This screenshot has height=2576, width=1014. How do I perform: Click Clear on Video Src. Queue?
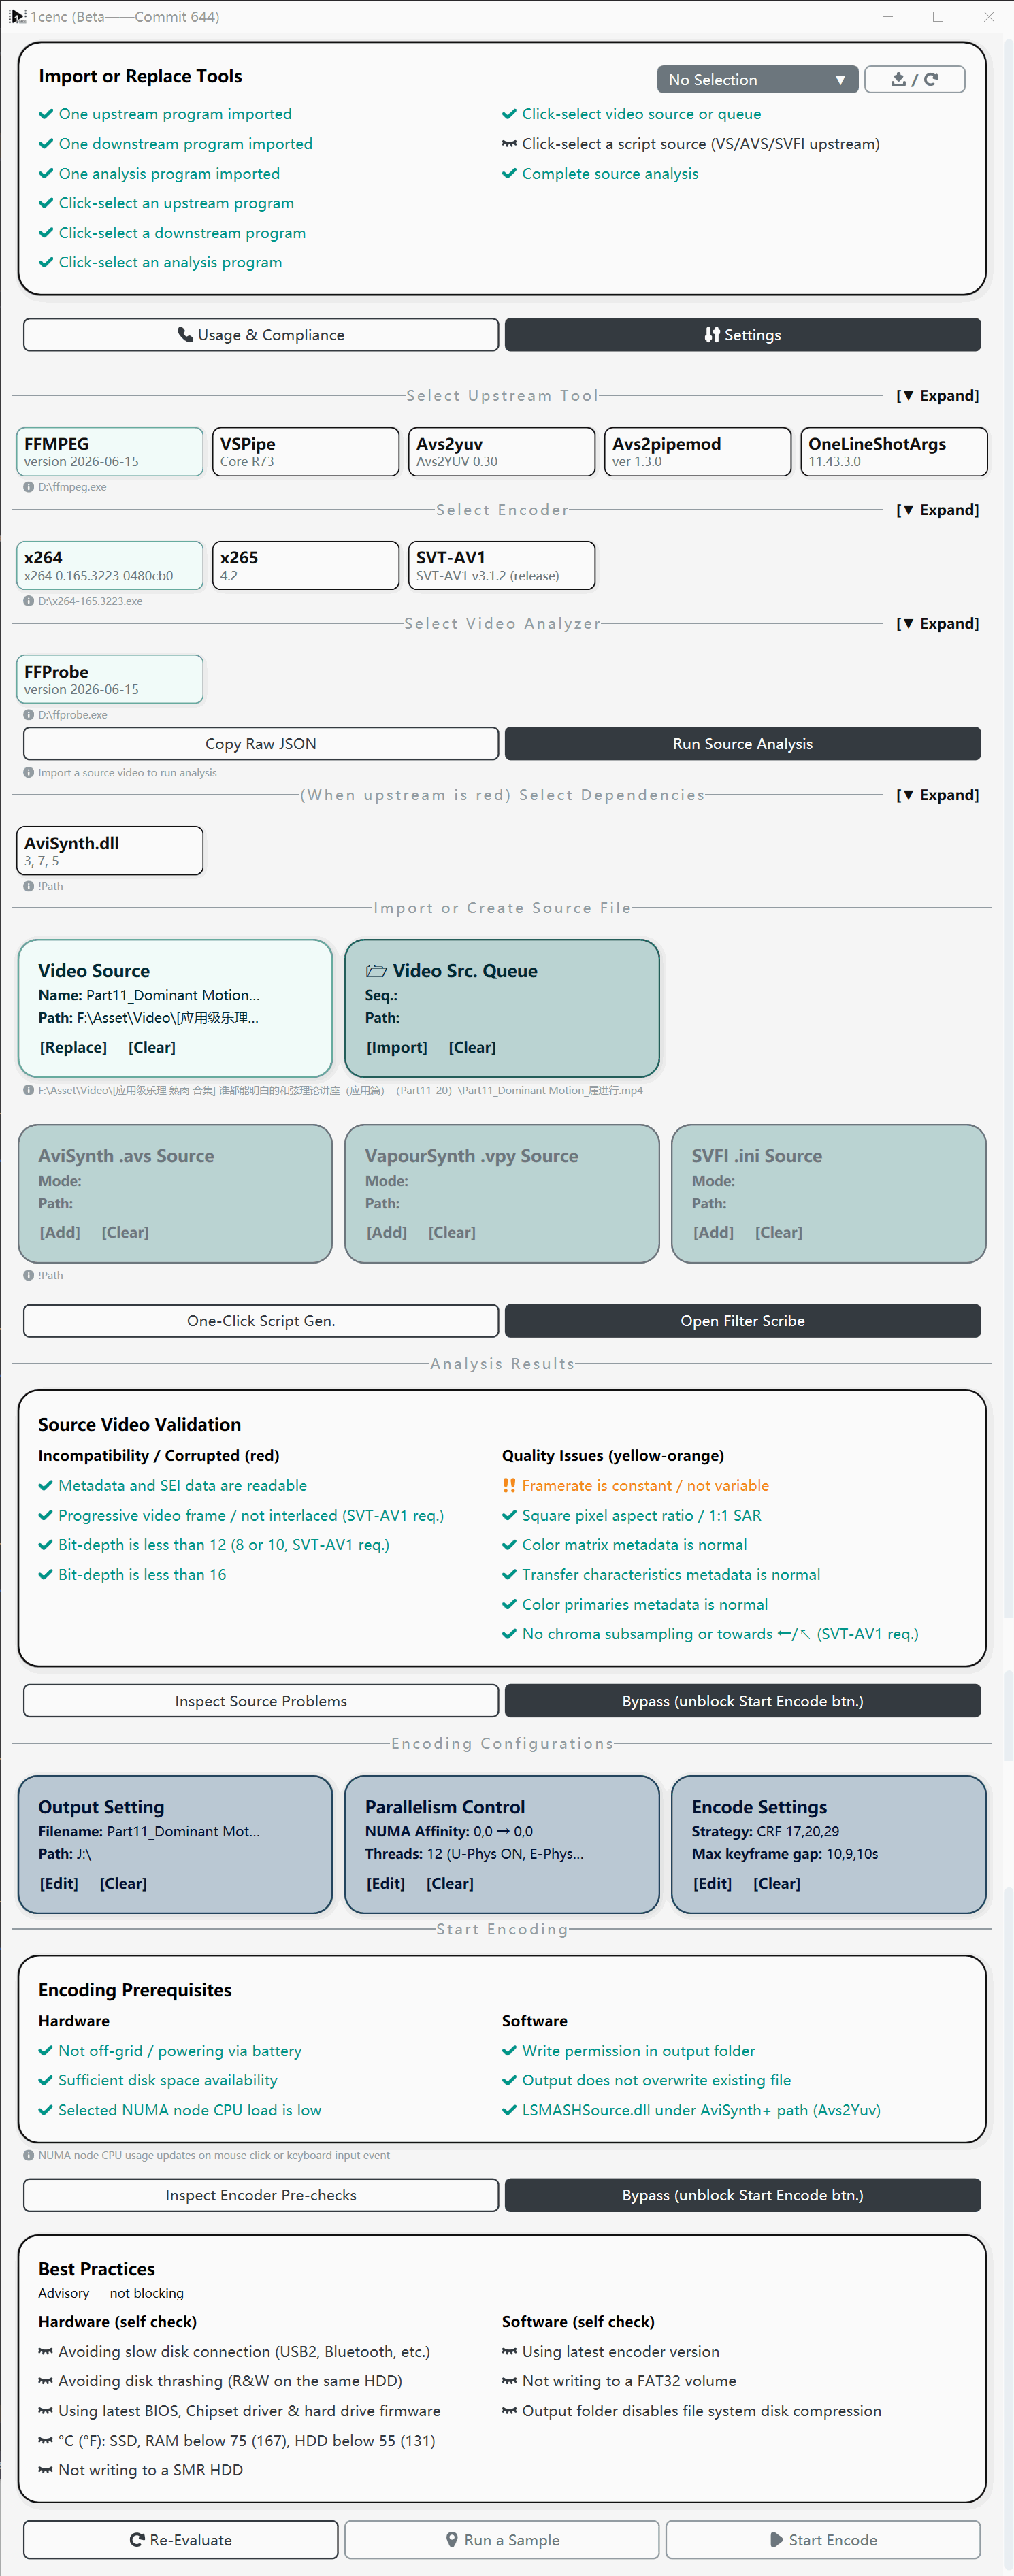472,1048
